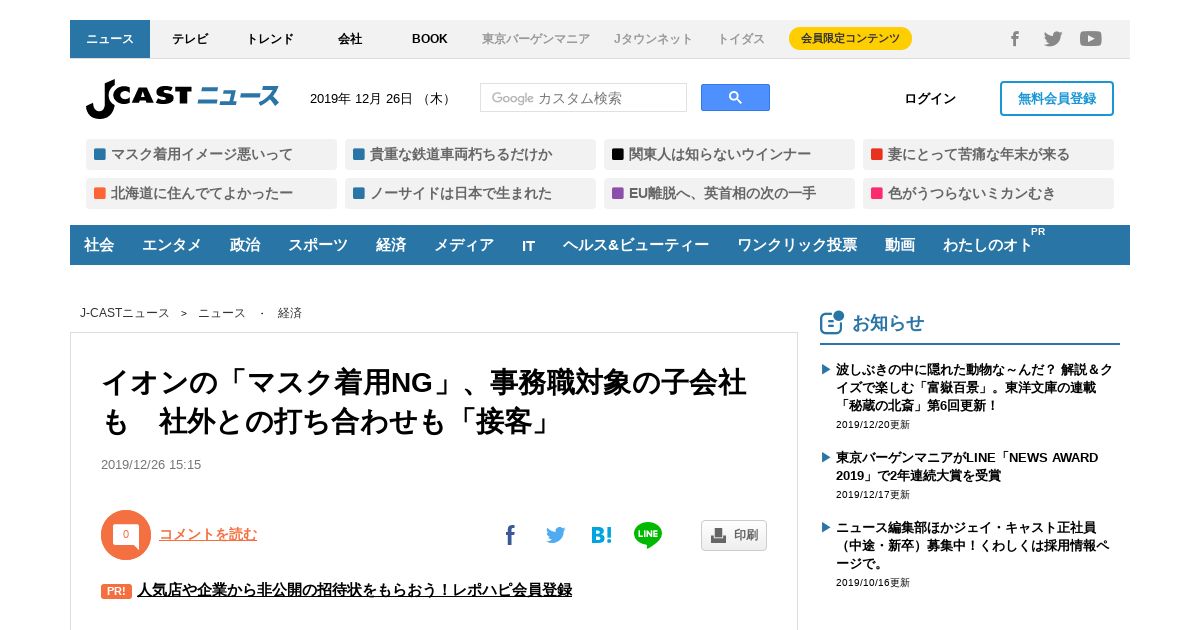Open the 動画 menu item
This screenshot has width=1200, height=630.
900,245
